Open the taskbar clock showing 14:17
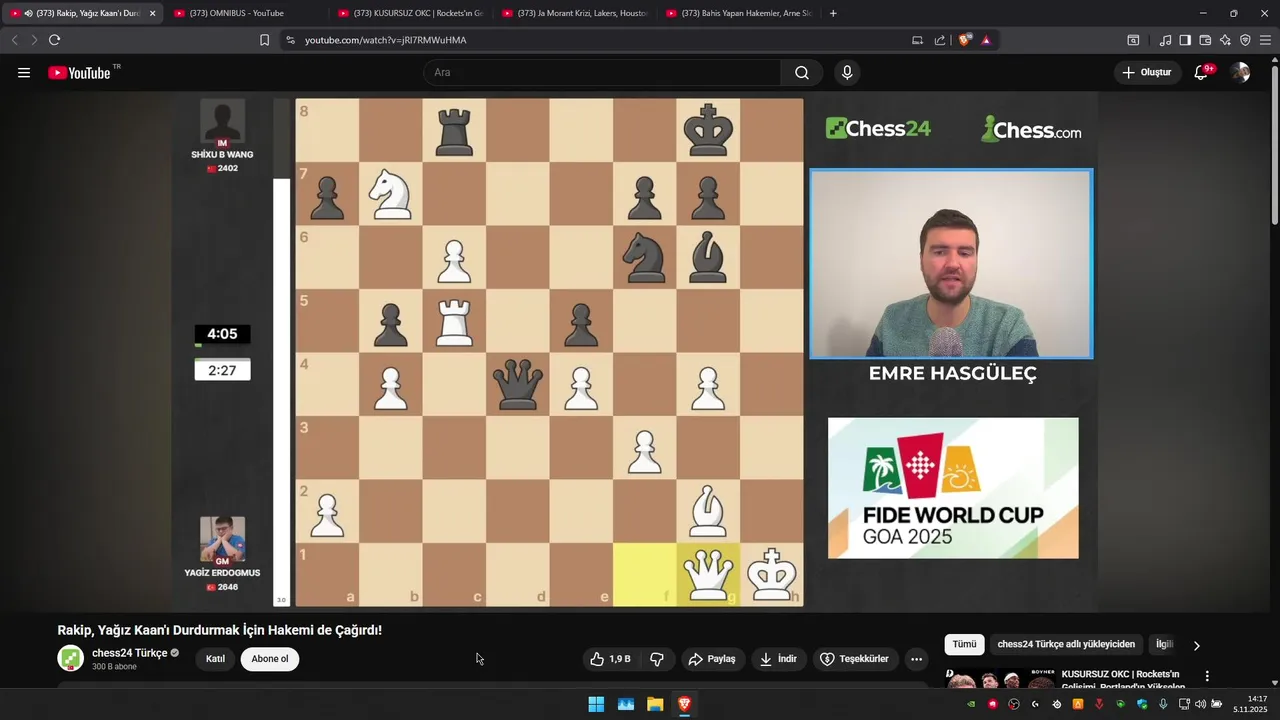 click(1251, 704)
